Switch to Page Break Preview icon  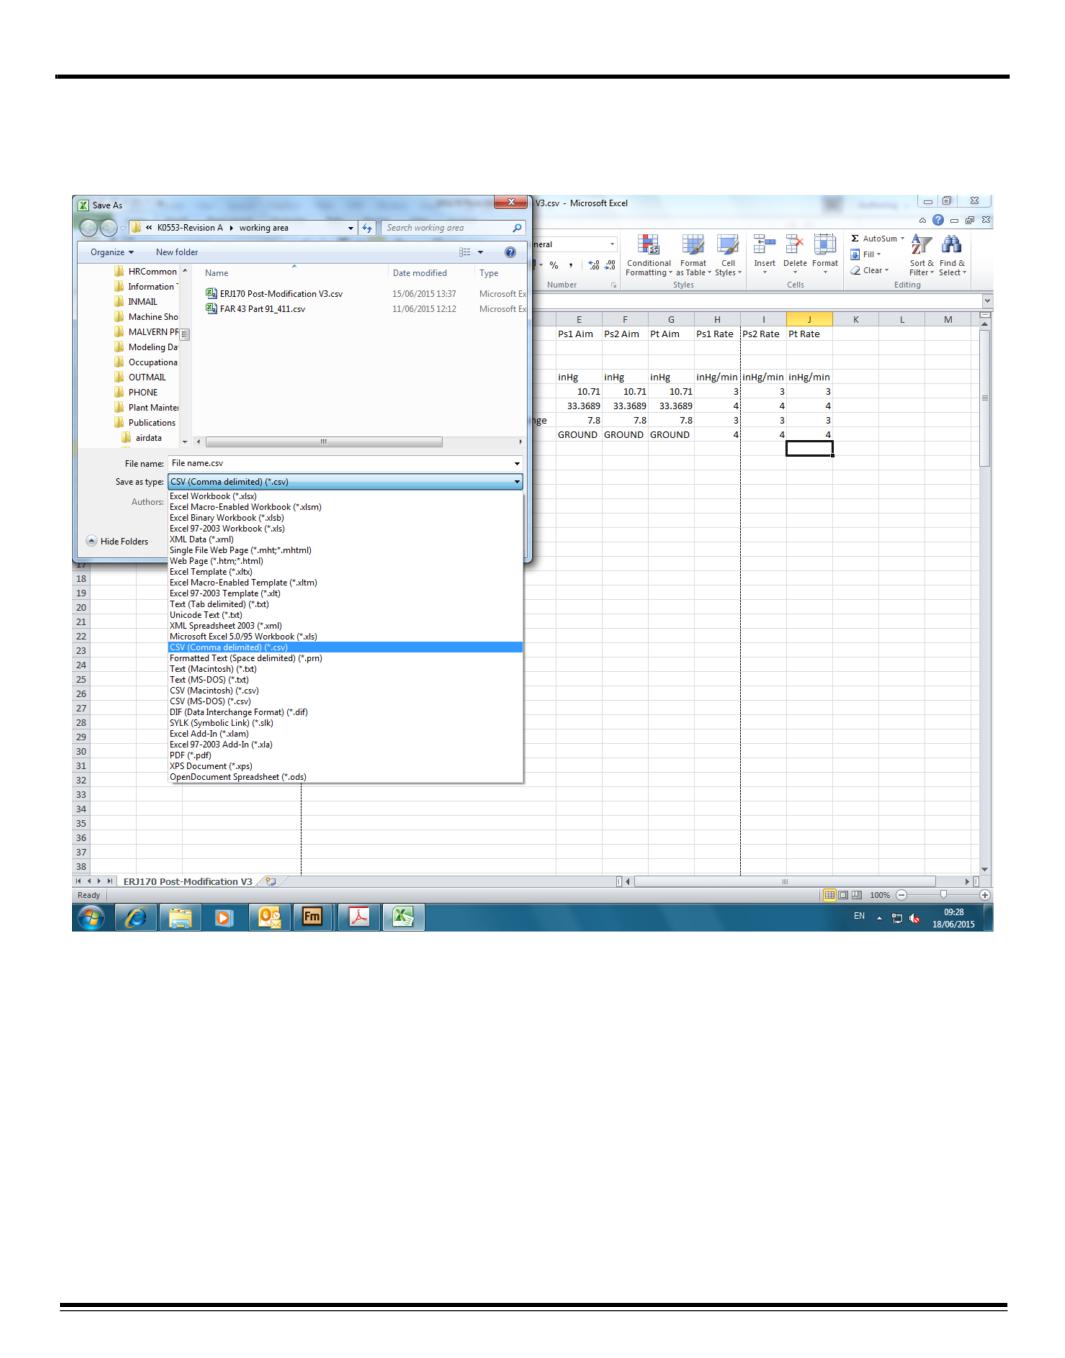[856, 895]
